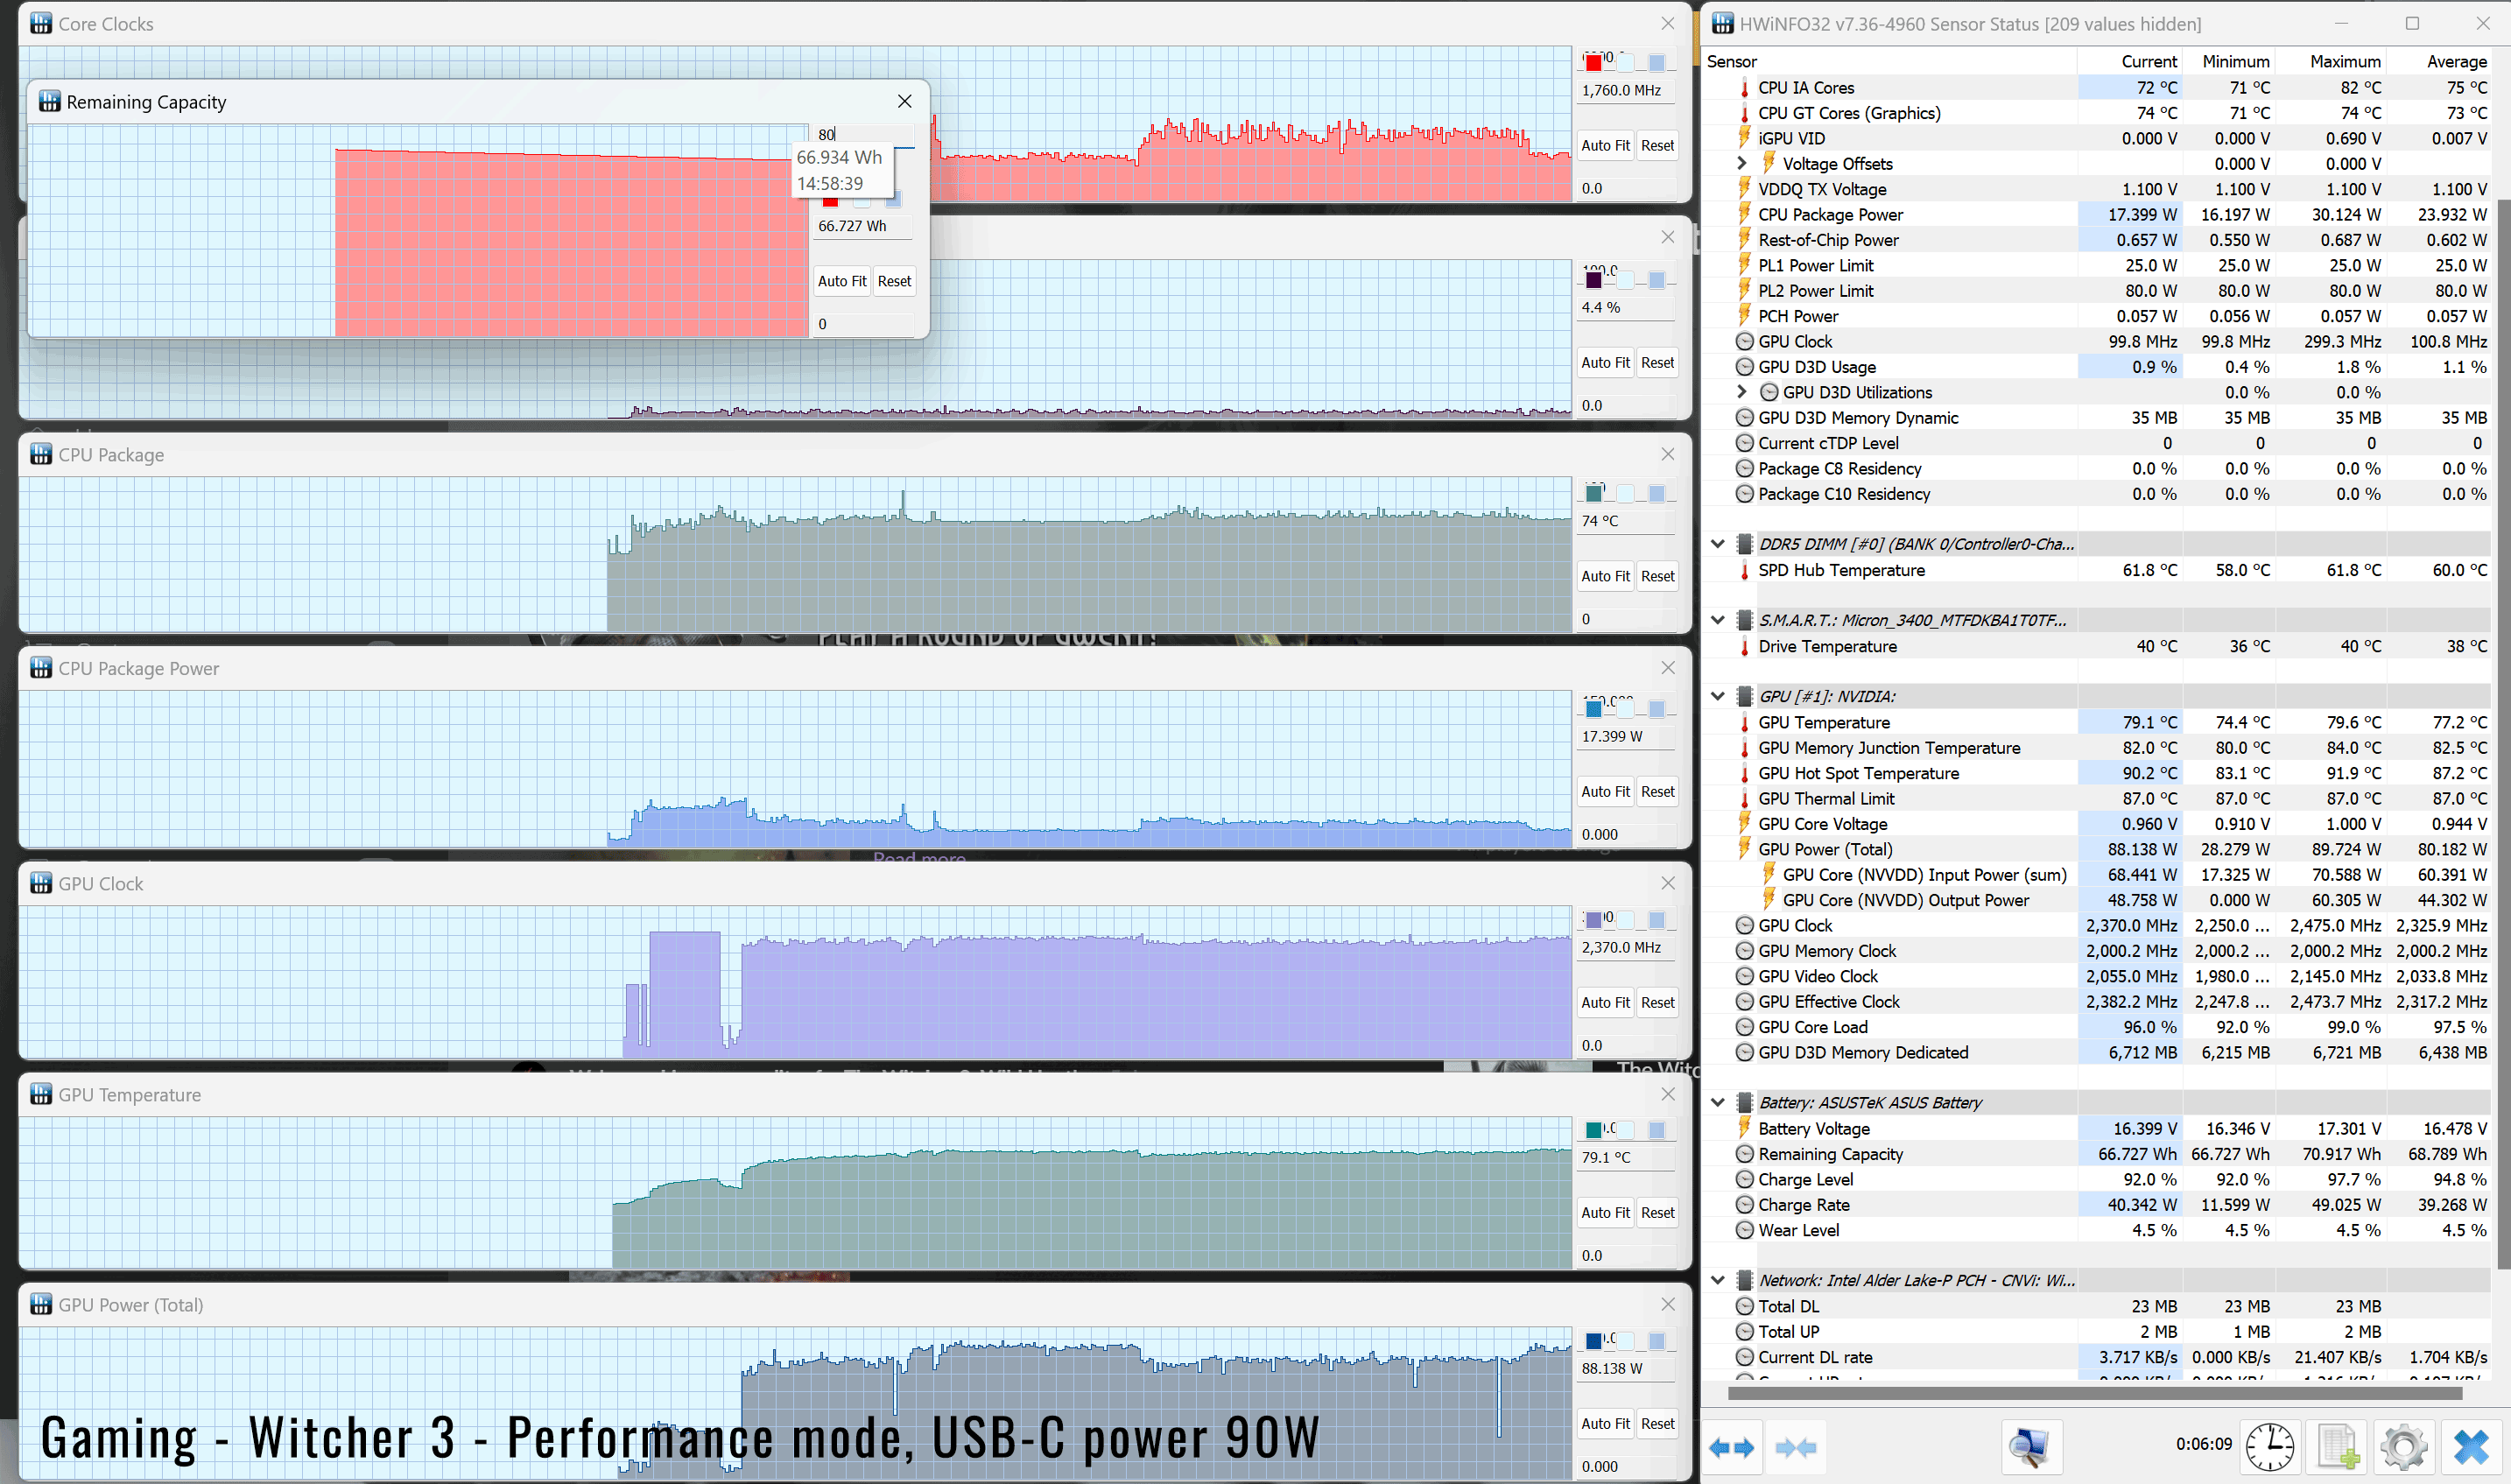This screenshot has height=1484, width=2511.
Task: Open the remote monitor magnifier icon in HWiNFO
Action: [2030, 1447]
